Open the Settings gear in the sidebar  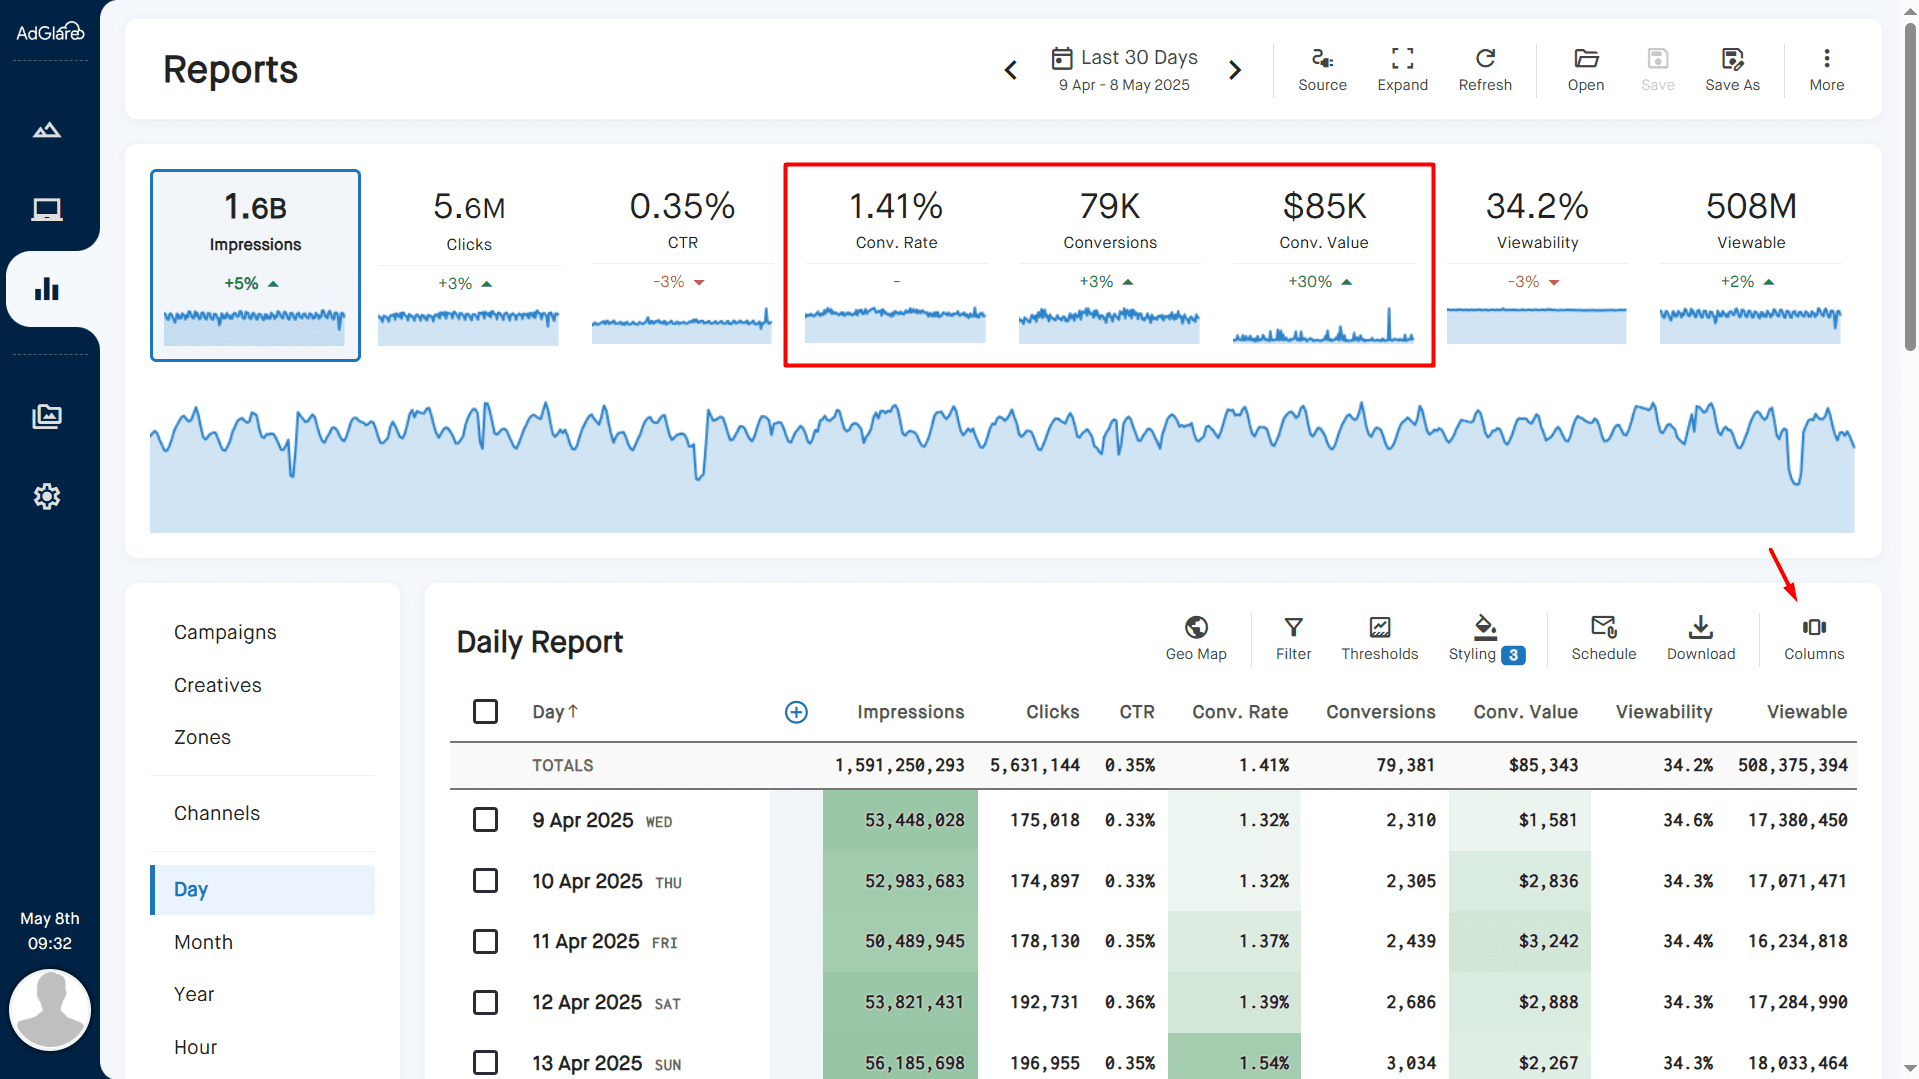click(47, 496)
